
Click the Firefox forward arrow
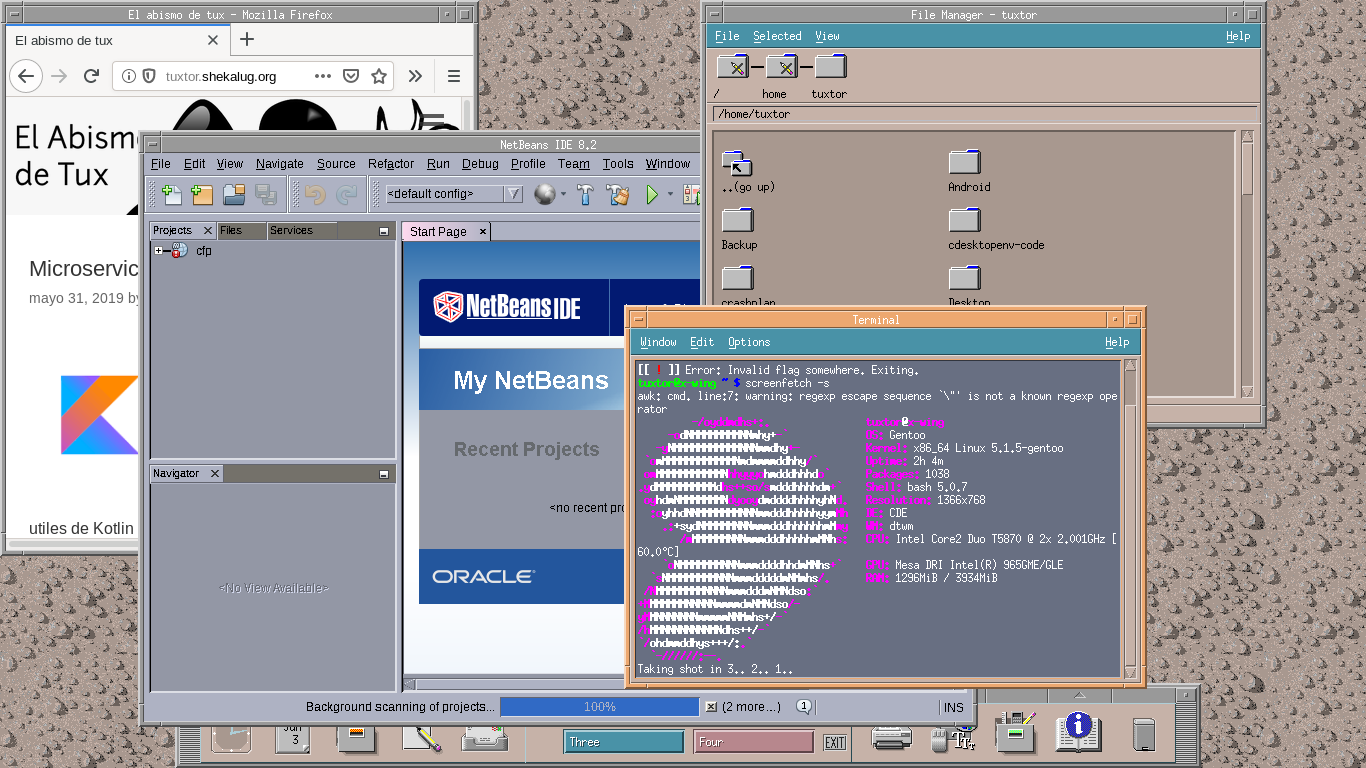click(x=59, y=76)
